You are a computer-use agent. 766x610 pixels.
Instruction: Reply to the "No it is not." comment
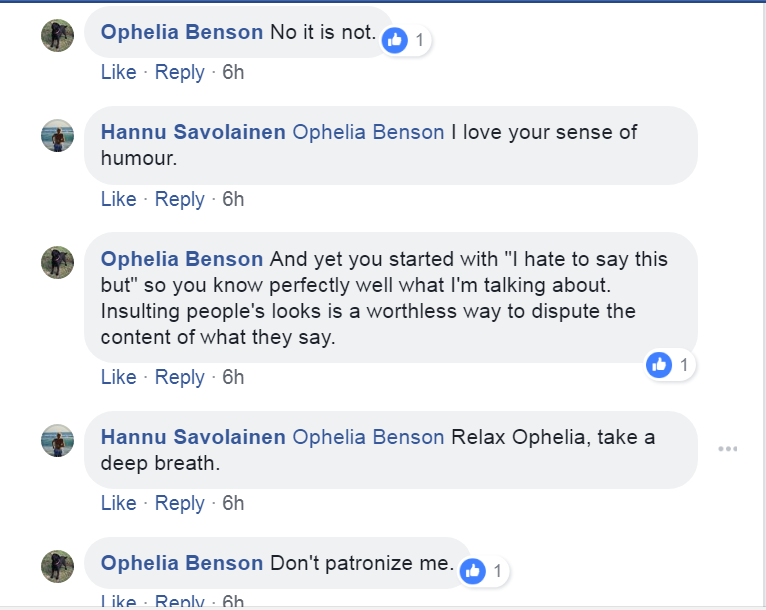180,72
